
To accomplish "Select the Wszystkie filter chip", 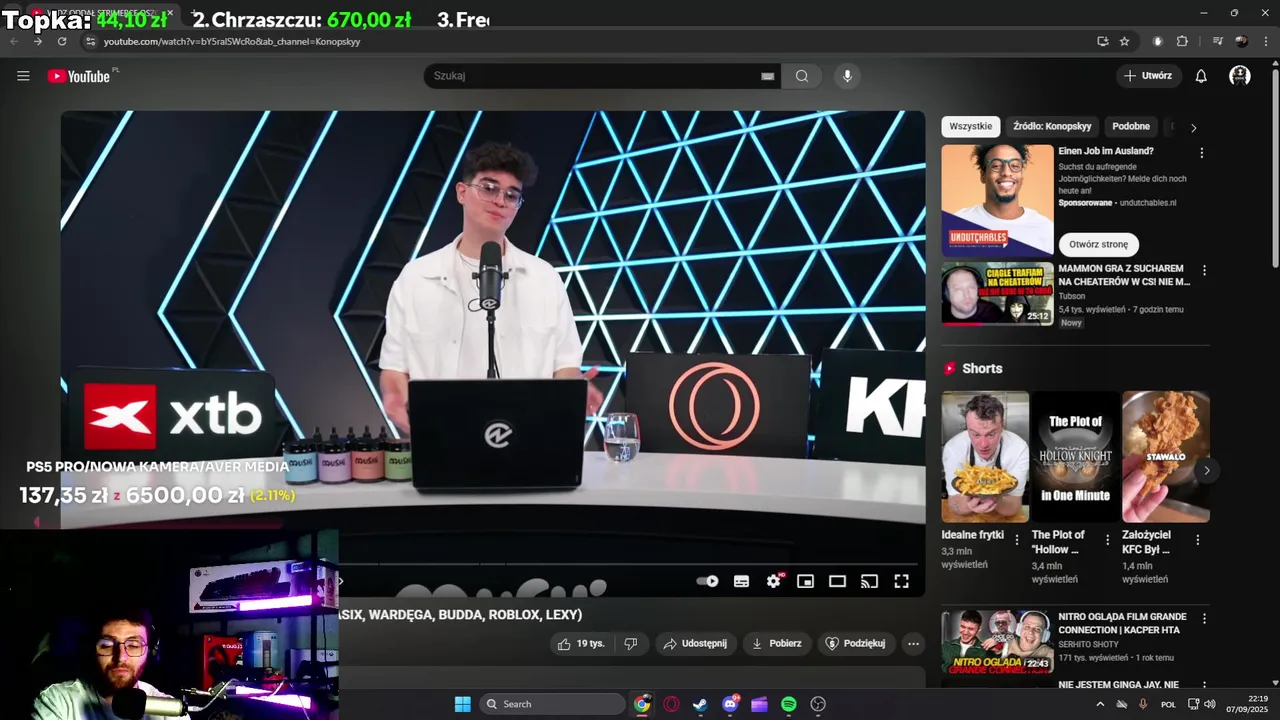I will click(x=970, y=126).
